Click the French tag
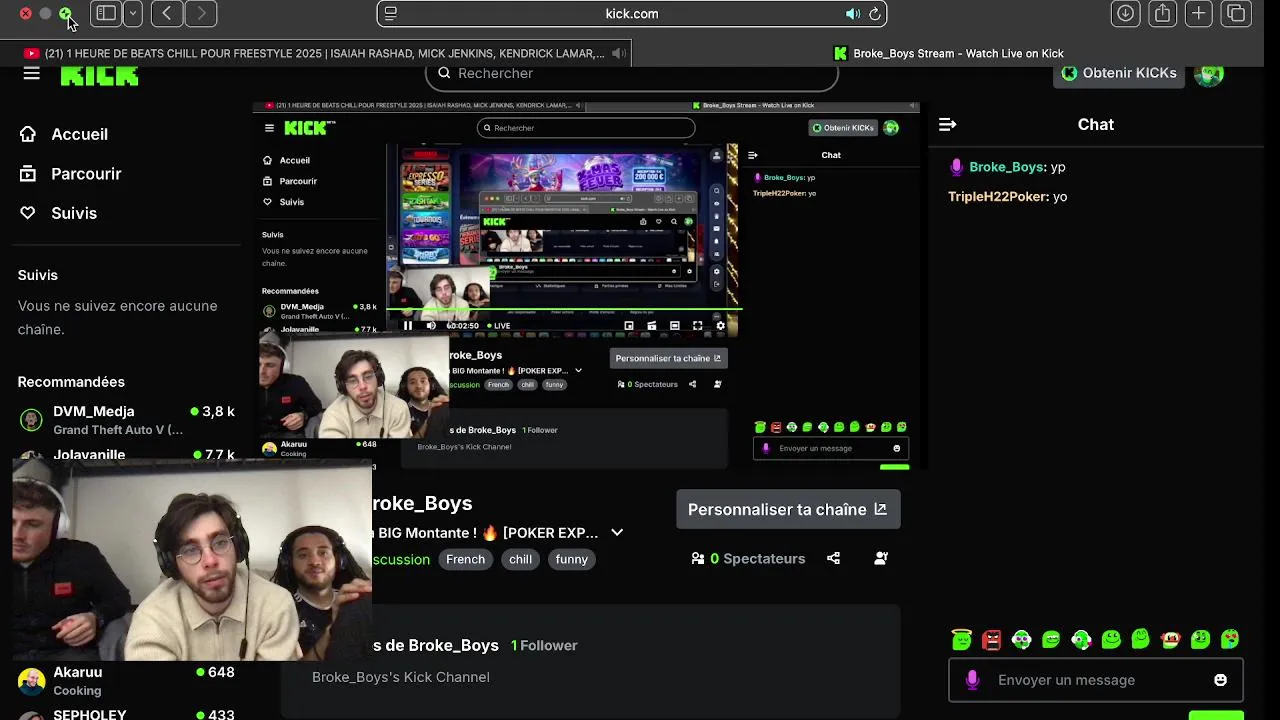Screen dimensions: 1280x720 [465, 559]
